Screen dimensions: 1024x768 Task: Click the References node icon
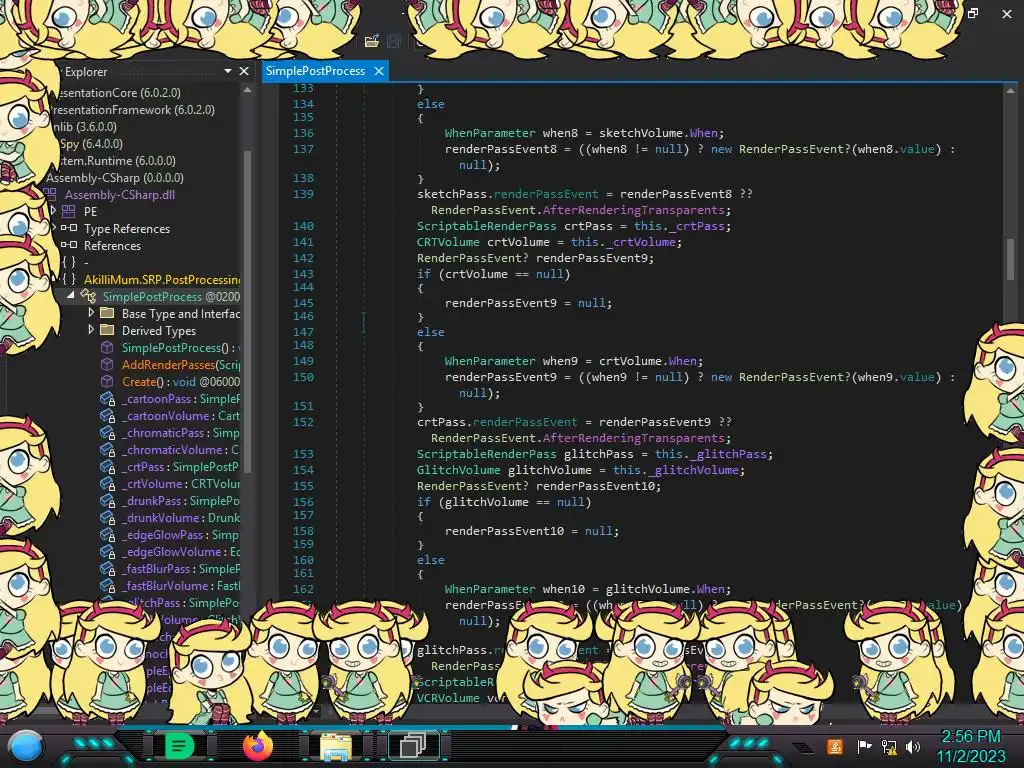click(69, 245)
